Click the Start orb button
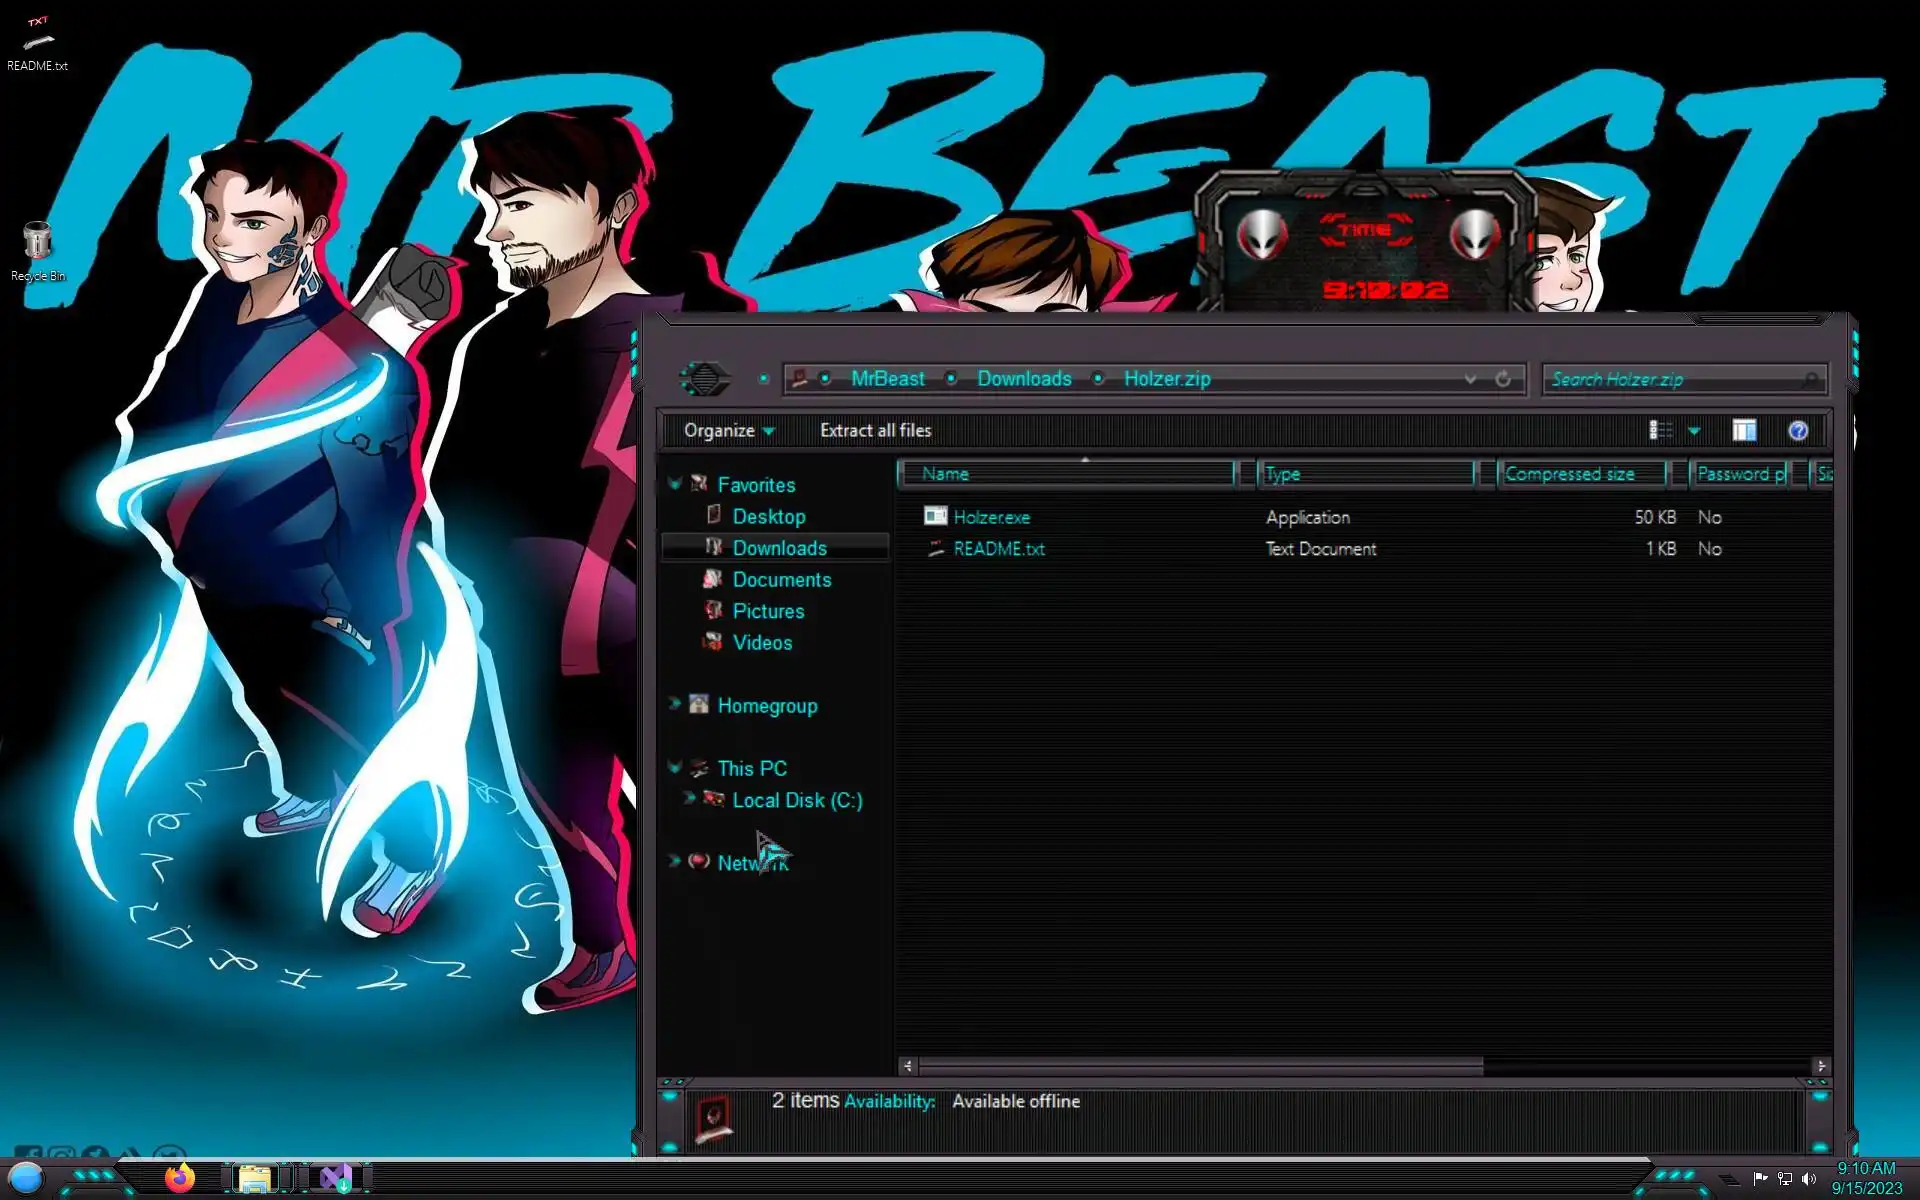The width and height of the screenshot is (1920, 1200). [26, 1178]
